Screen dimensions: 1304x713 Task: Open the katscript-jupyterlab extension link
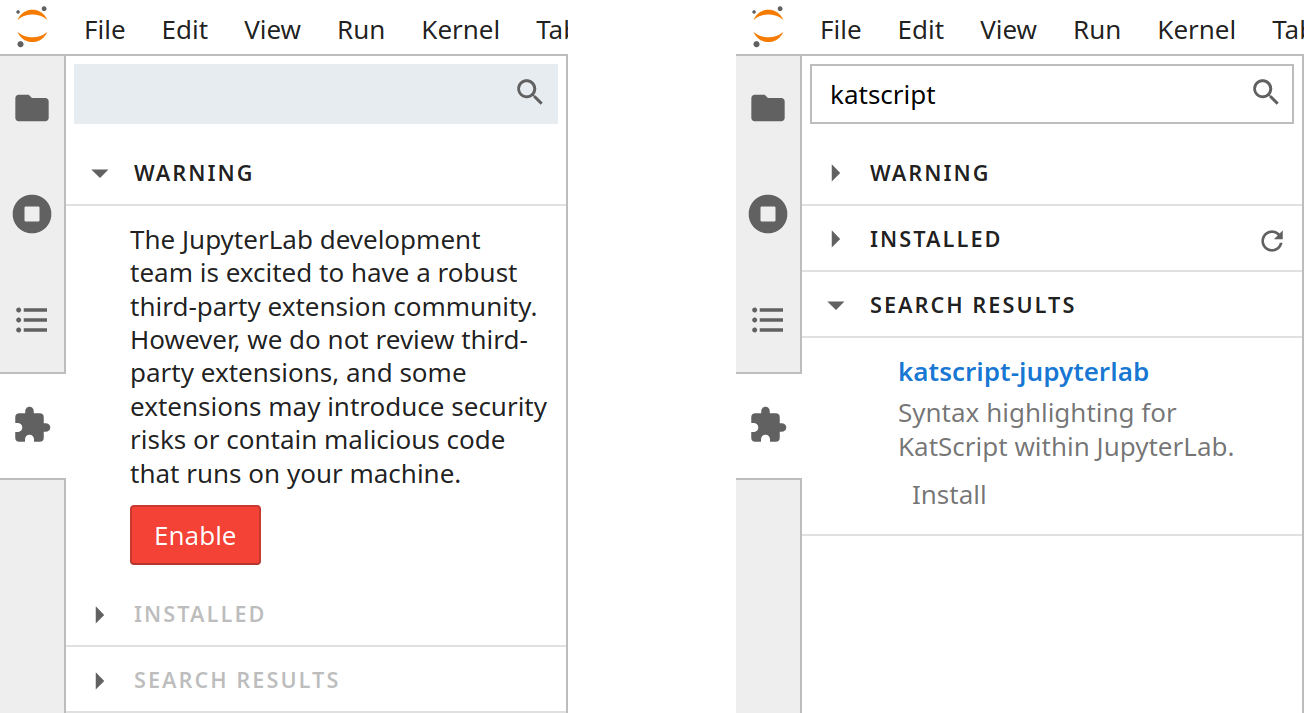coord(1023,372)
